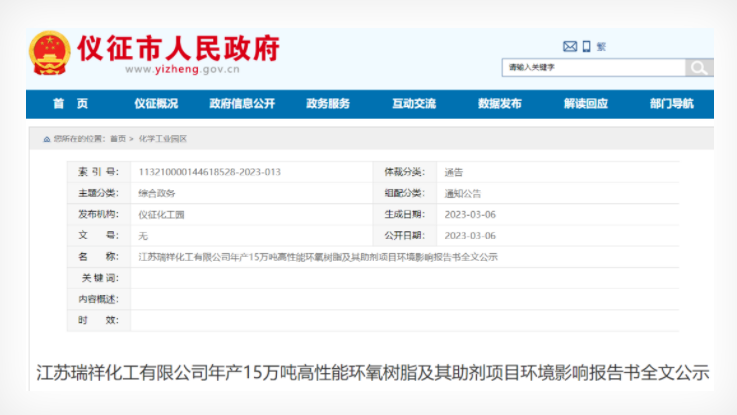Open the 仪征概况 navigation tab
This screenshot has width=737, height=415.
click(x=156, y=103)
